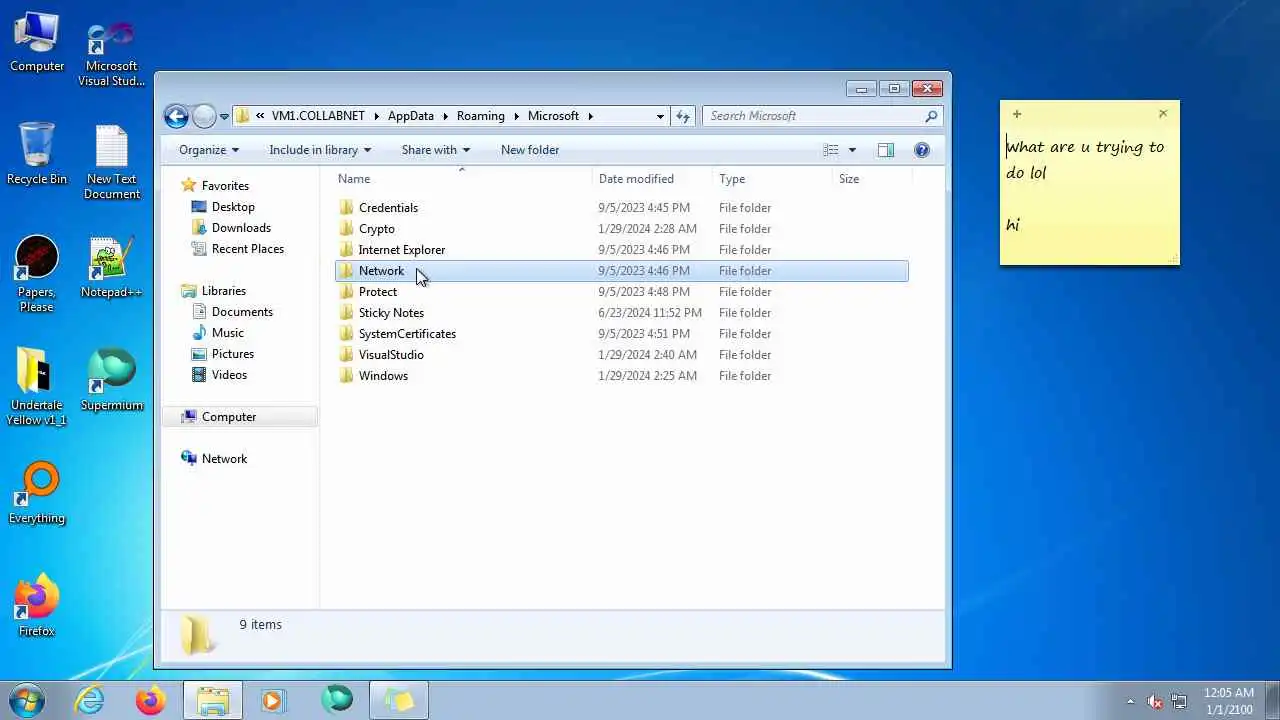
Task: Select Downloads in Favorites sidebar
Action: (x=241, y=228)
